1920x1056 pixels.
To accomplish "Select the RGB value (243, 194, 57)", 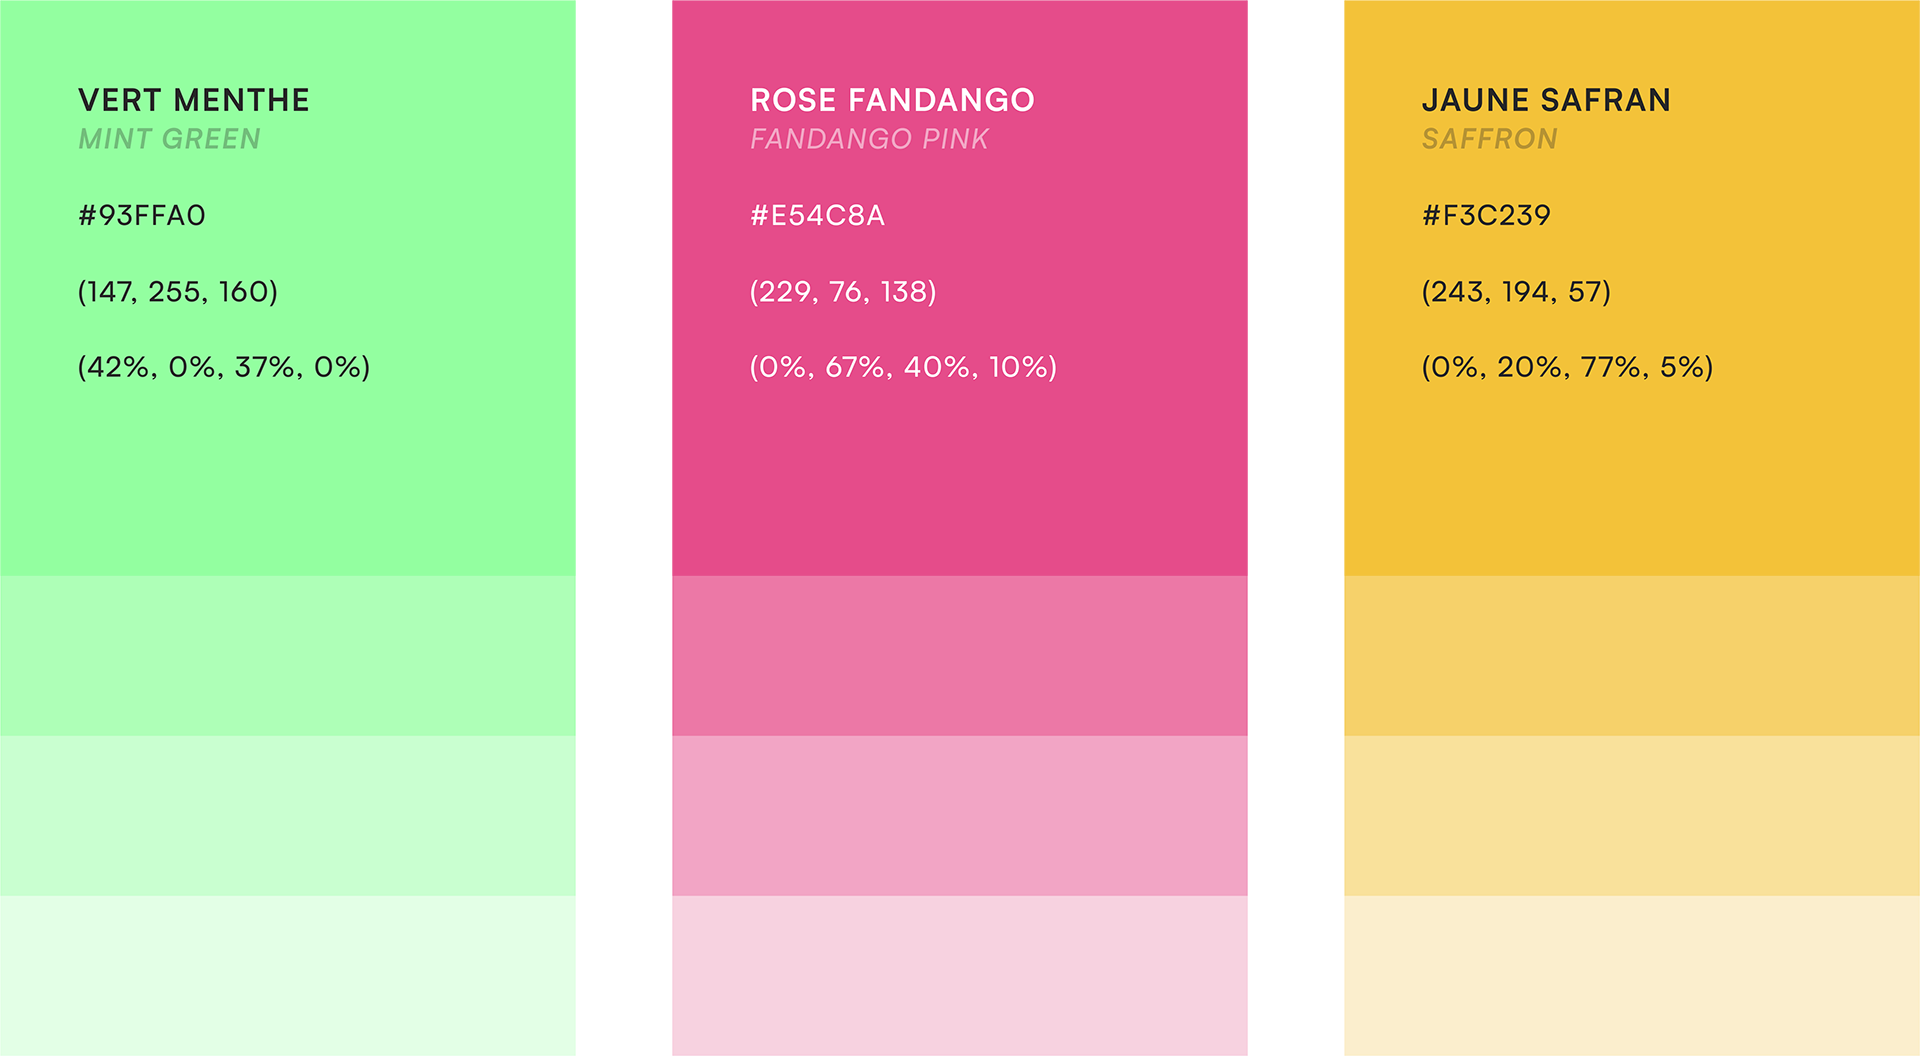I will [x=1516, y=291].
